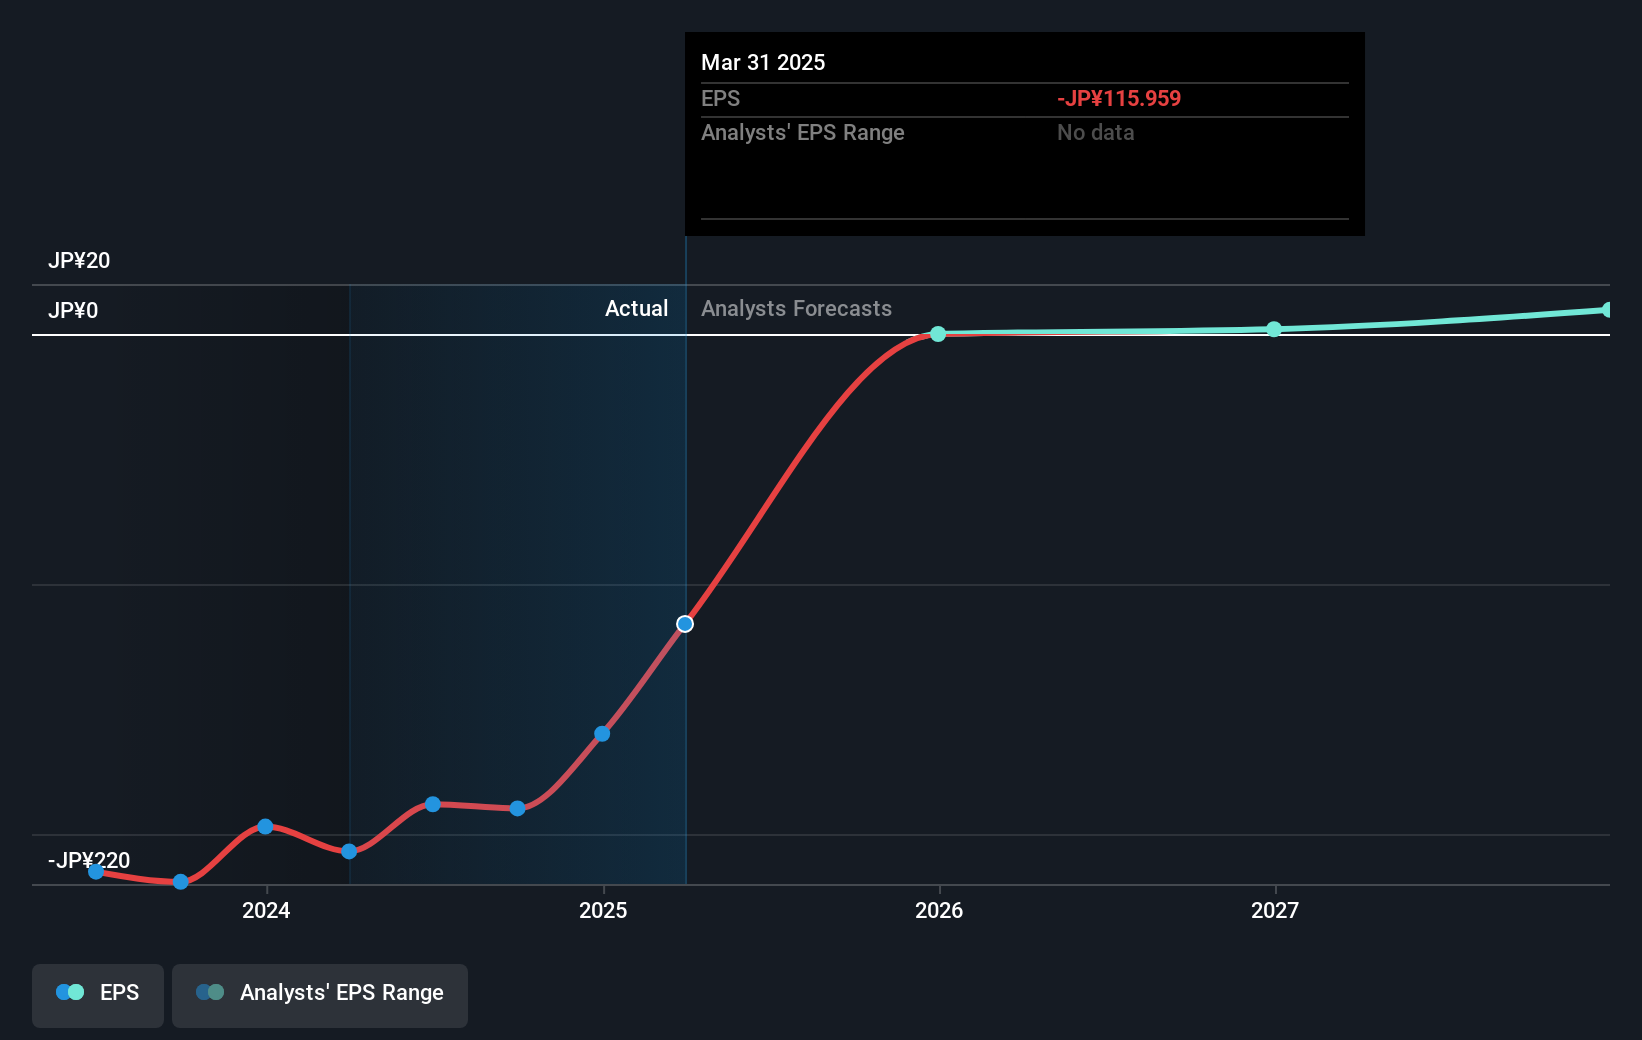Select the 2026 forecast data point

[x=938, y=334]
